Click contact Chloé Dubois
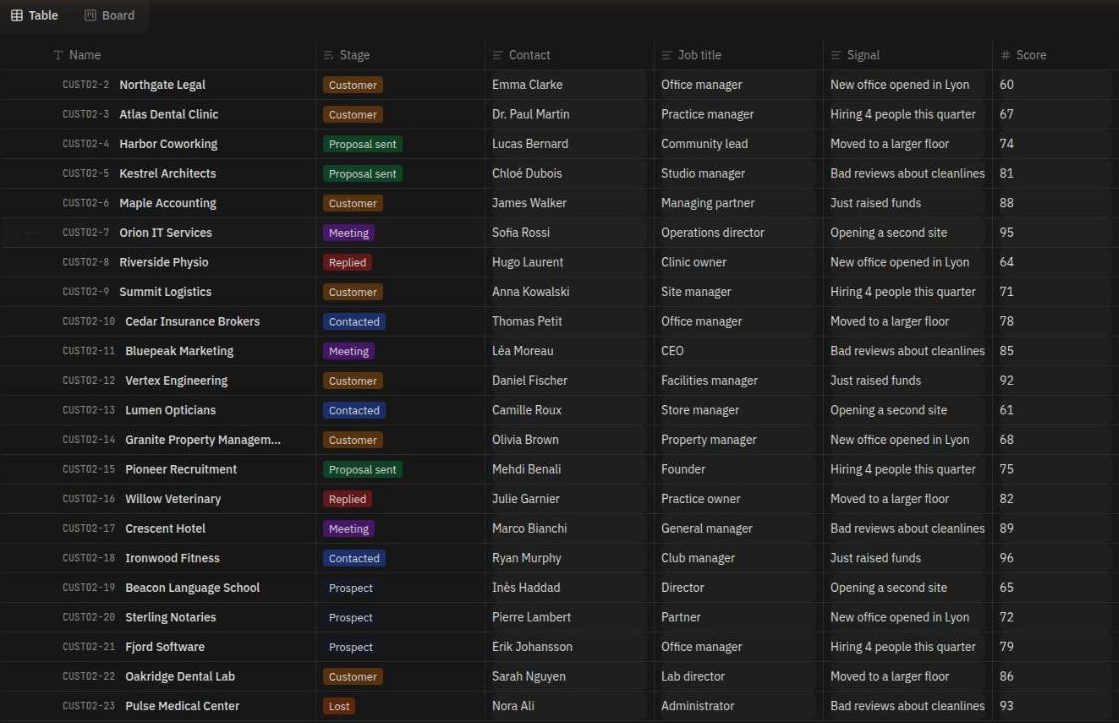The height and width of the screenshot is (723, 1119). tap(527, 173)
